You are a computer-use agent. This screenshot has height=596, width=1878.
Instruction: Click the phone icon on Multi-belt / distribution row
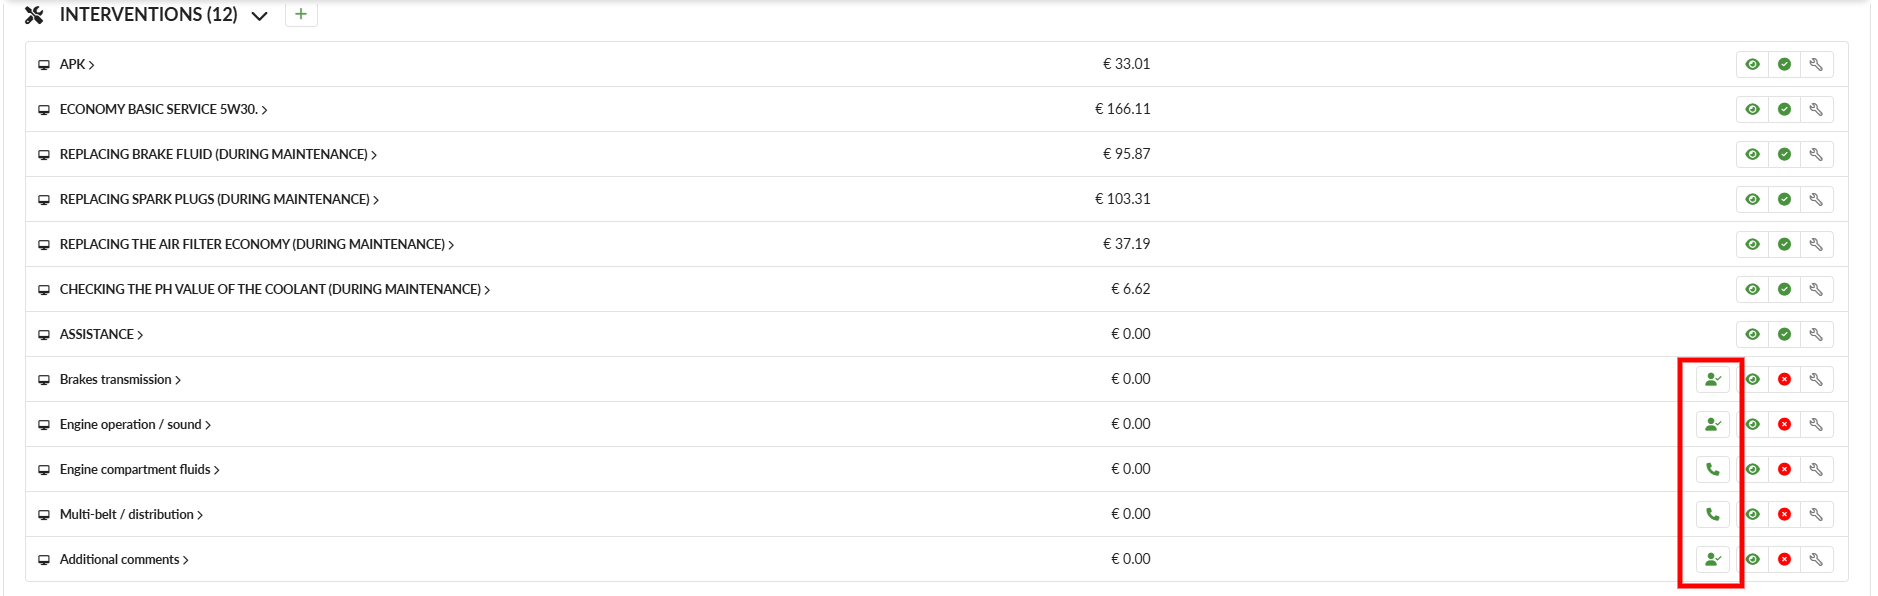[x=1713, y=514]
